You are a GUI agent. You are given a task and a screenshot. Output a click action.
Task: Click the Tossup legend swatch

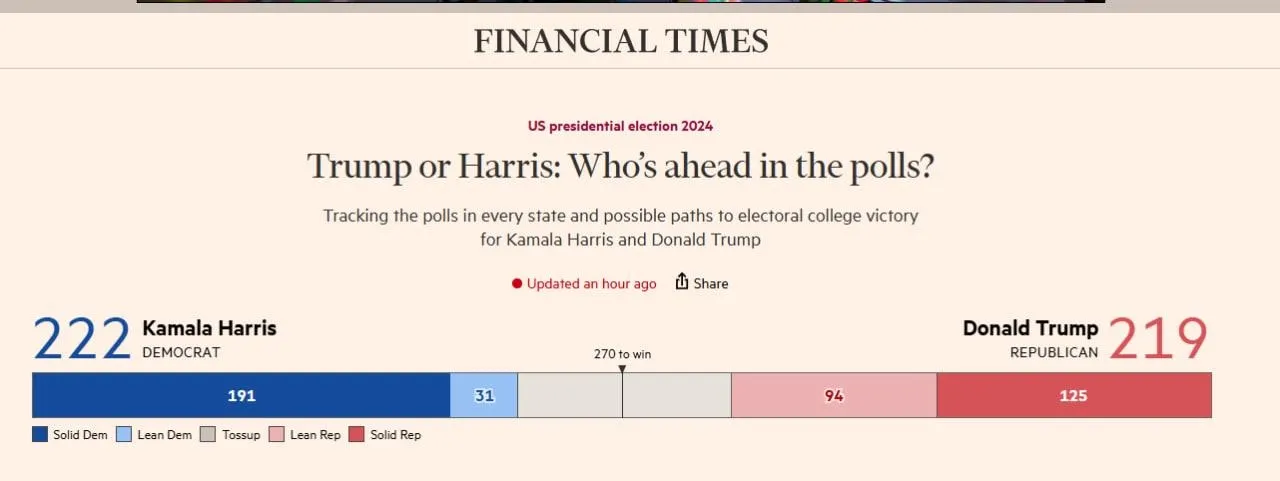click(208, 435)
